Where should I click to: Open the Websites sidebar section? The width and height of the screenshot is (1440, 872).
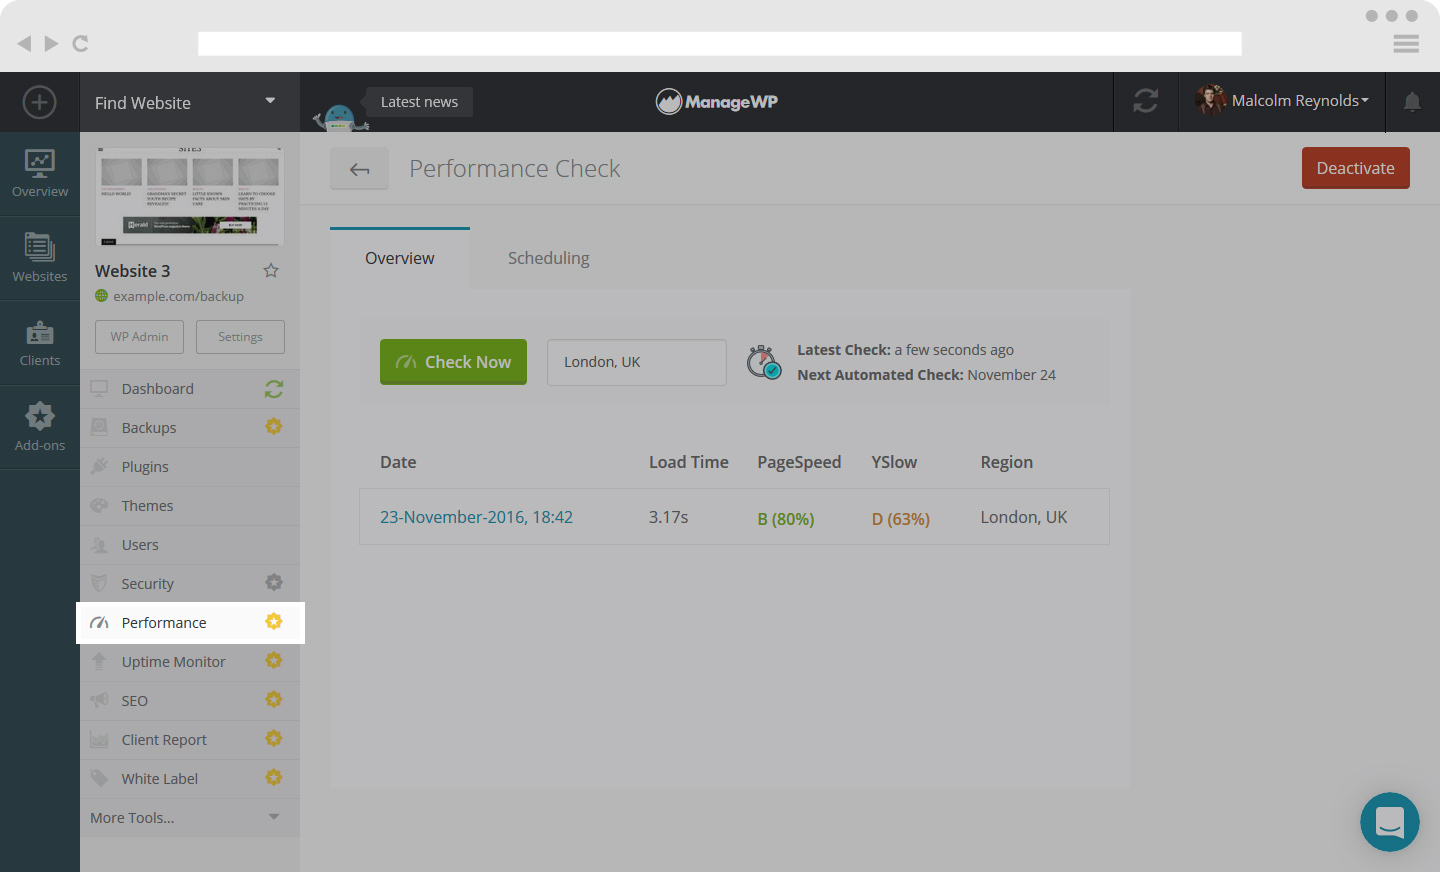point(40,258)
